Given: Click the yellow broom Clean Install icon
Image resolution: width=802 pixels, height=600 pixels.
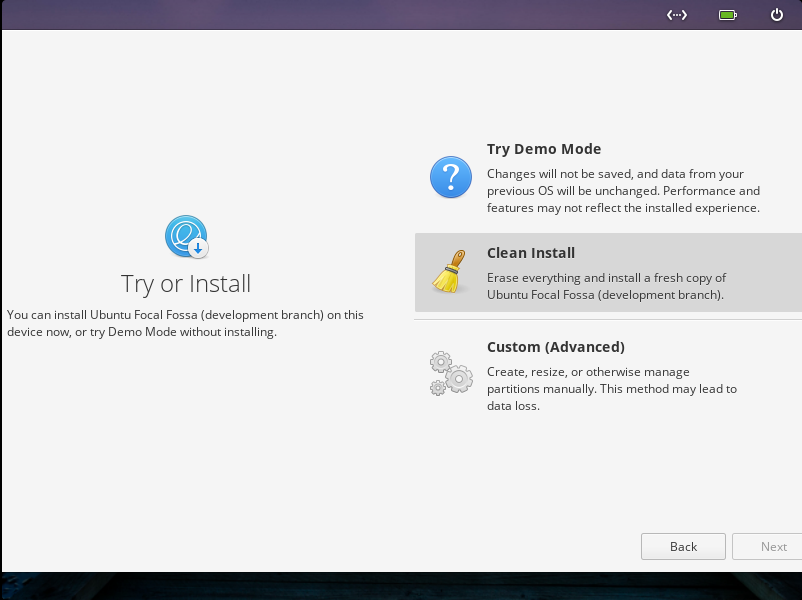Looking at the screenshot, I should (450, 272).
